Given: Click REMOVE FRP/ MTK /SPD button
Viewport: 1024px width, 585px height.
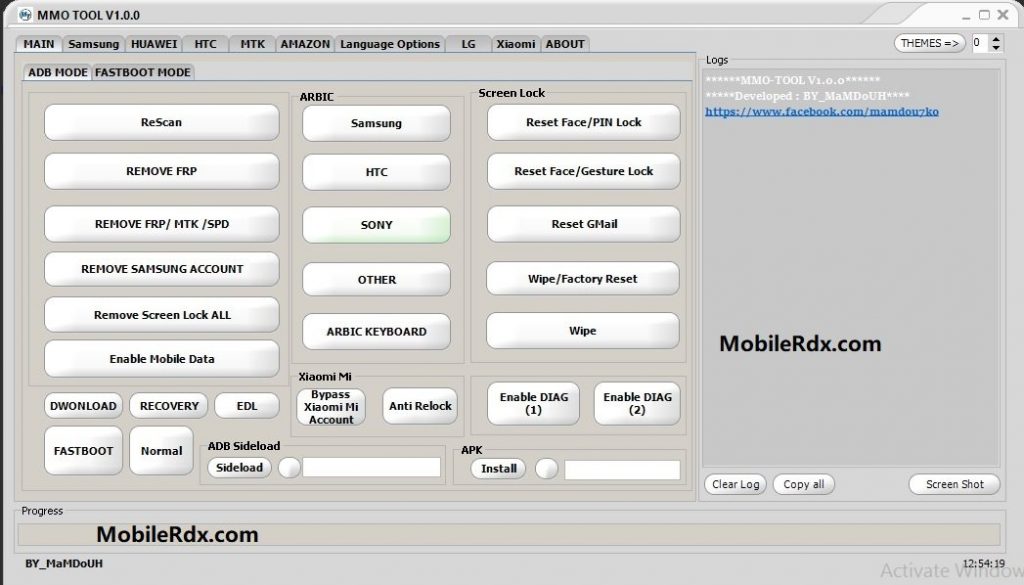Looking at the screenshot, I should [161, 224].
